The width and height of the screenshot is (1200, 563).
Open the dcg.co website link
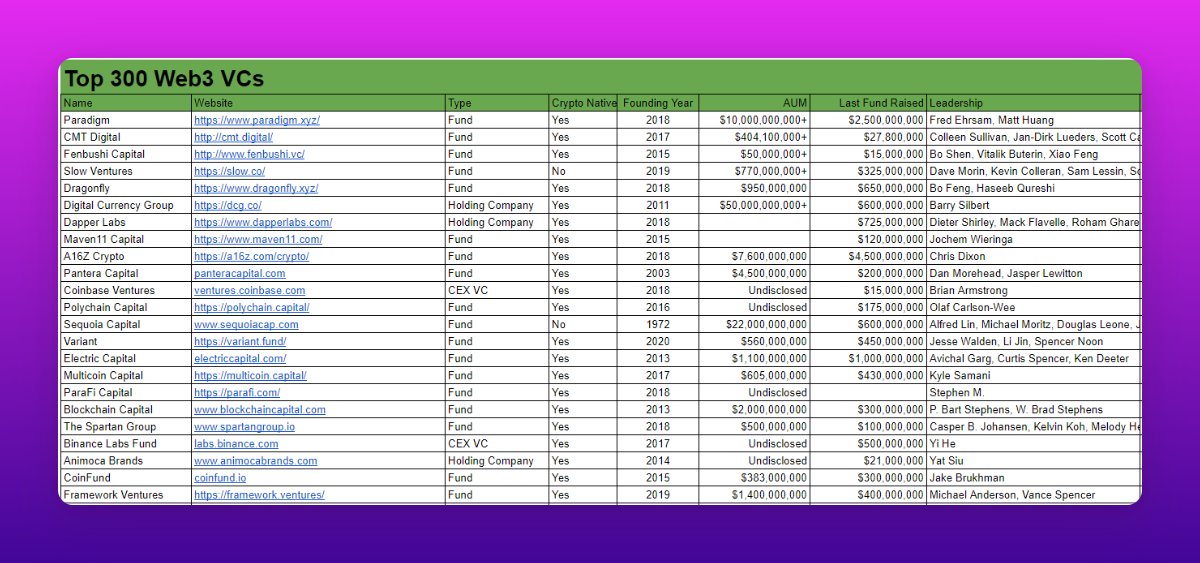tap(228, 205)
